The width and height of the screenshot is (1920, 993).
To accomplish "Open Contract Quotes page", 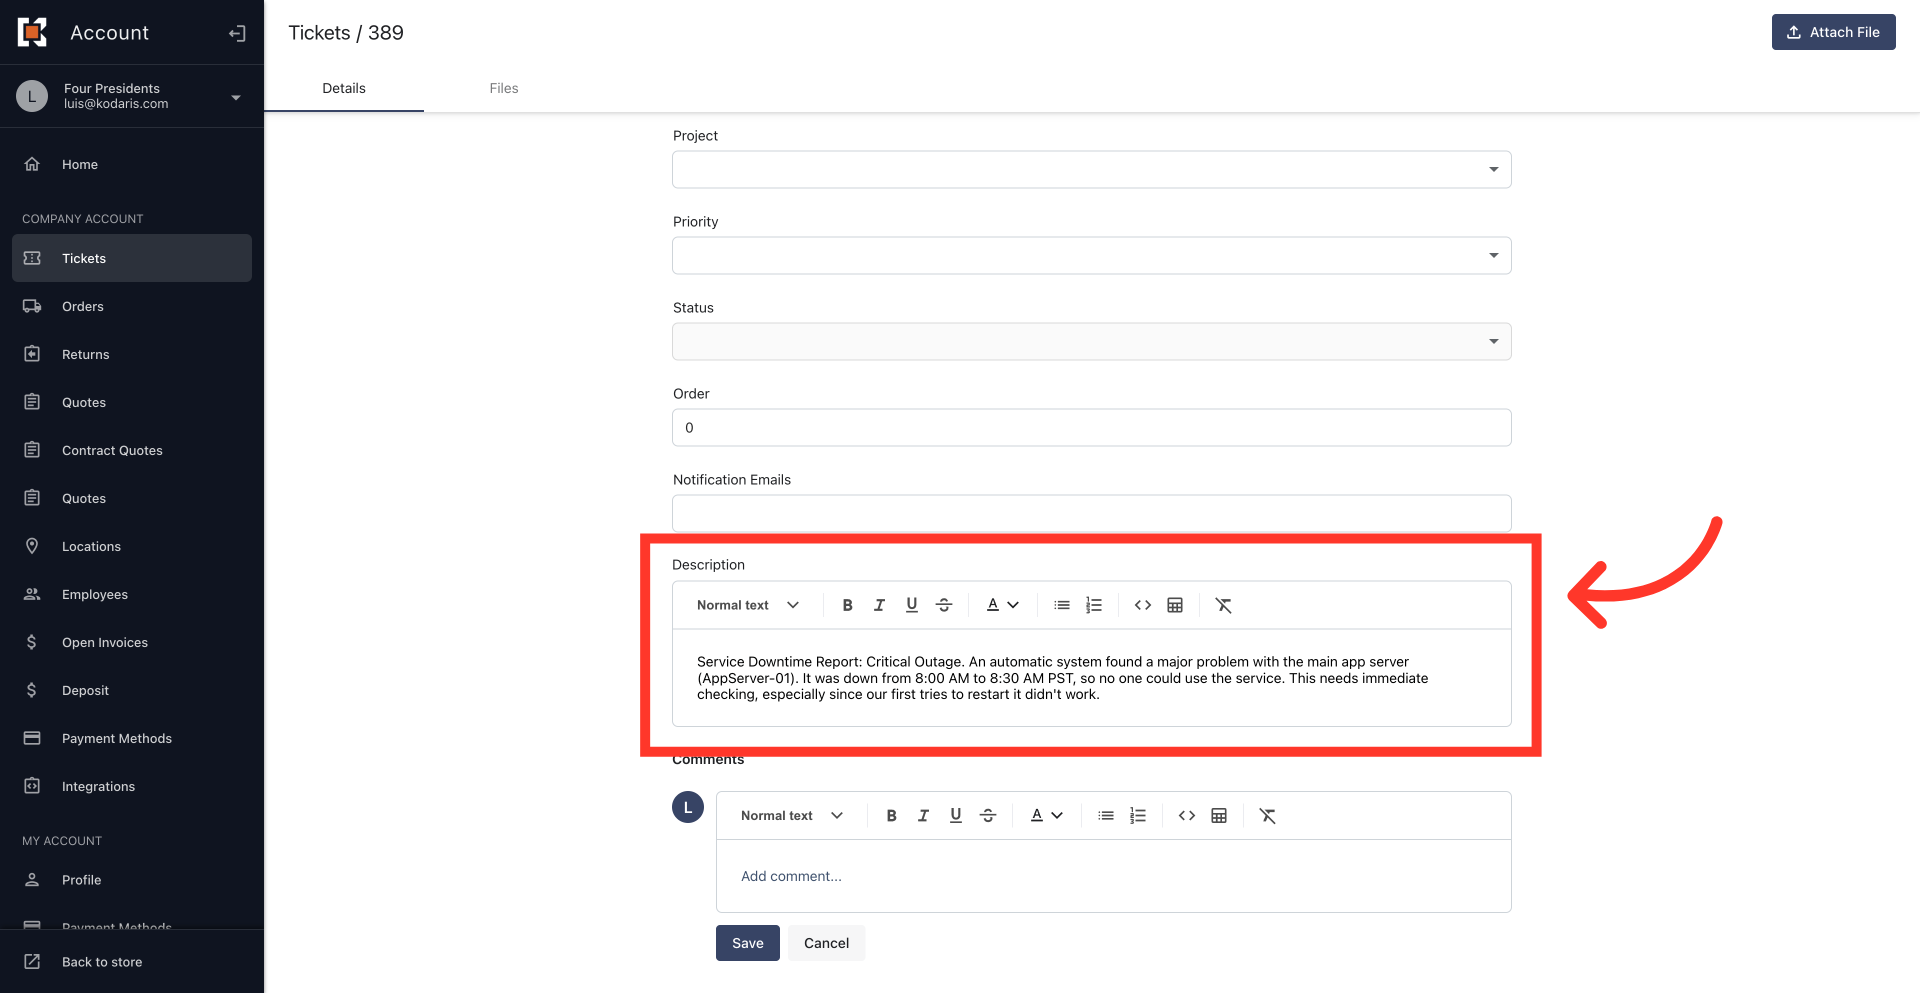I will tap(132, 450).
